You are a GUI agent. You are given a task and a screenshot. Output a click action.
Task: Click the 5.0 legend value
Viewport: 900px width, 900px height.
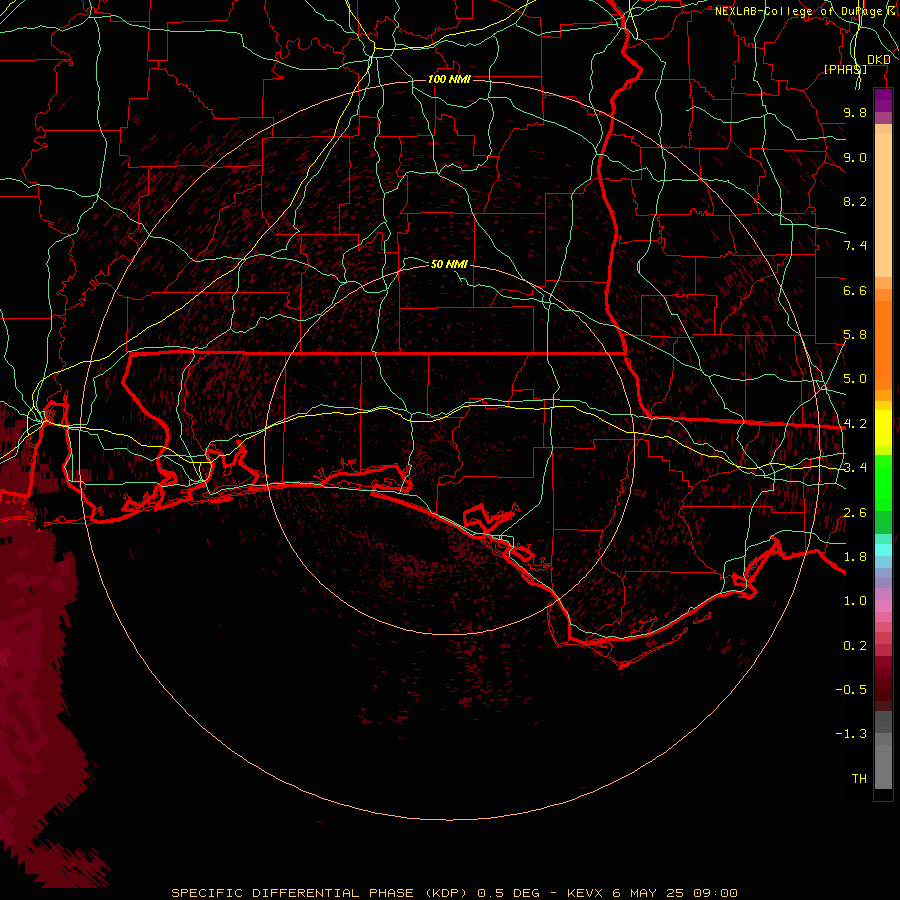(x=855, y=379)
